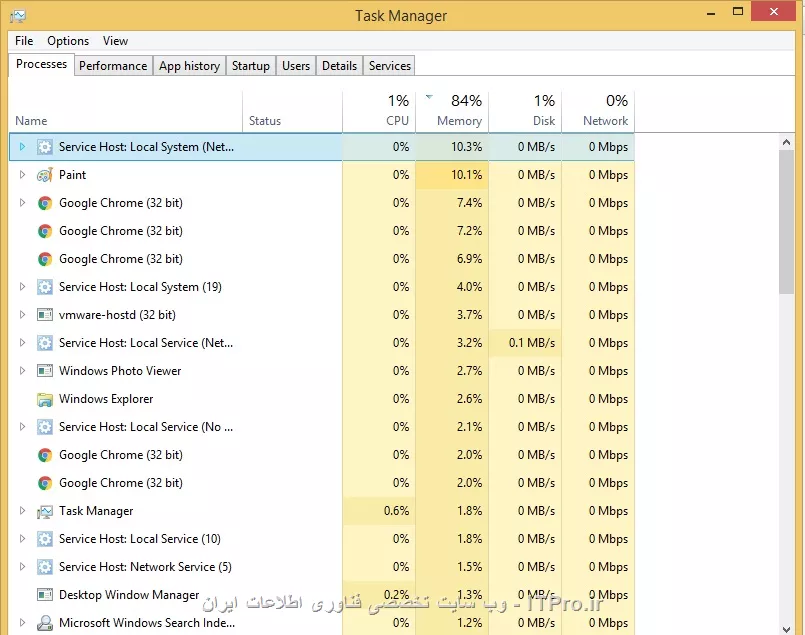Maximize the Task Manager window
Screen dimensions: 805x635
(738, 11)
